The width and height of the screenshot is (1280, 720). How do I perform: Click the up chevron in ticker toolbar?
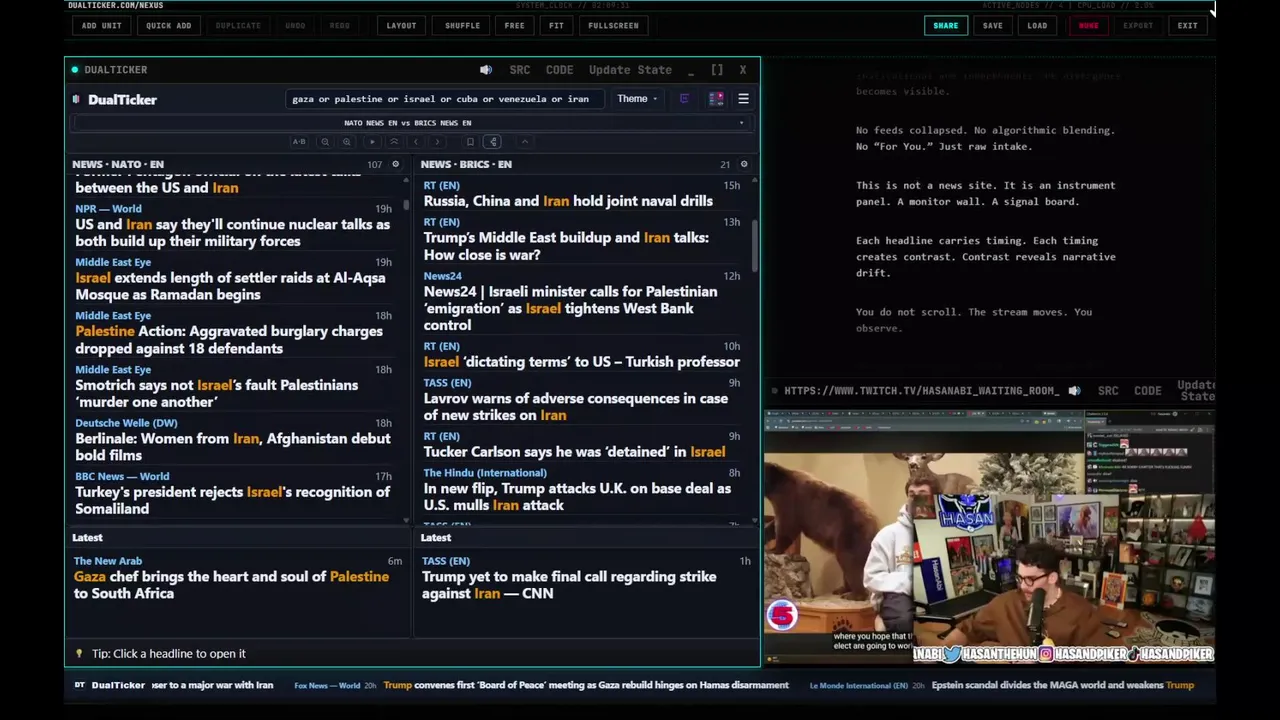[524, 142]
